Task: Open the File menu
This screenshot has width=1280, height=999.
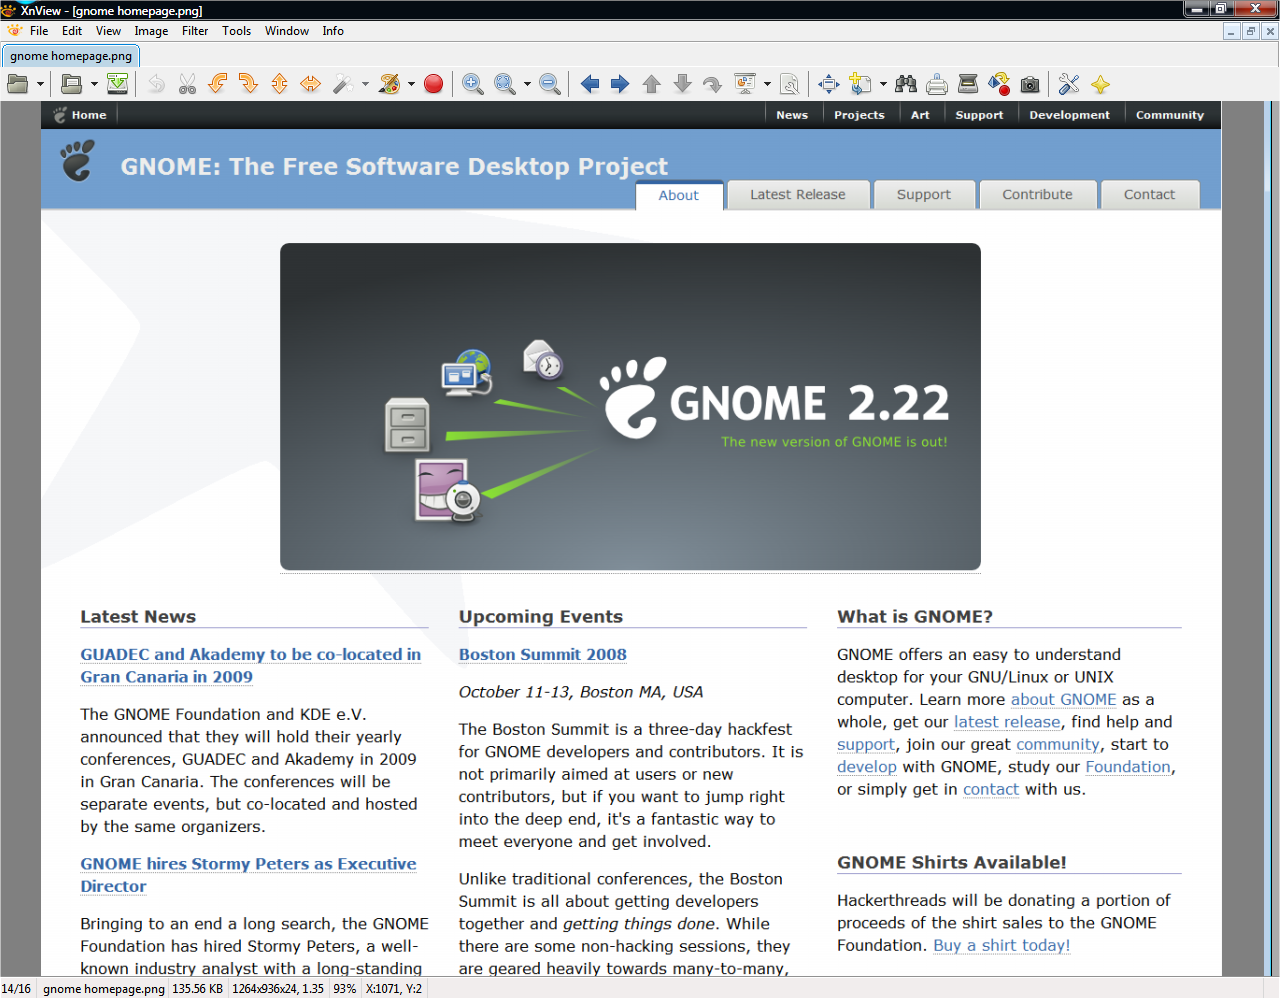Action: (x=39, y=31)
